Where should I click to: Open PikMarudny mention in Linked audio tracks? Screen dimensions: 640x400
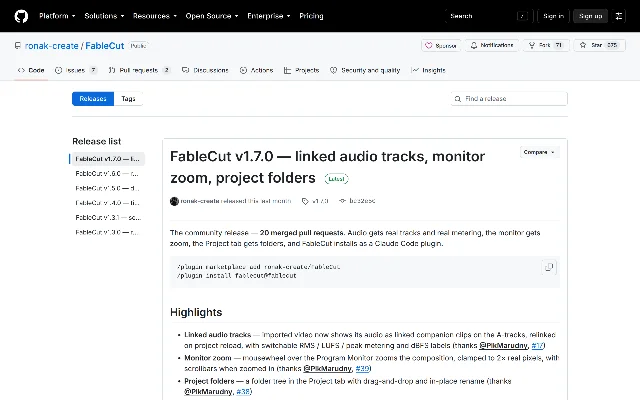[x=503, y=346]
